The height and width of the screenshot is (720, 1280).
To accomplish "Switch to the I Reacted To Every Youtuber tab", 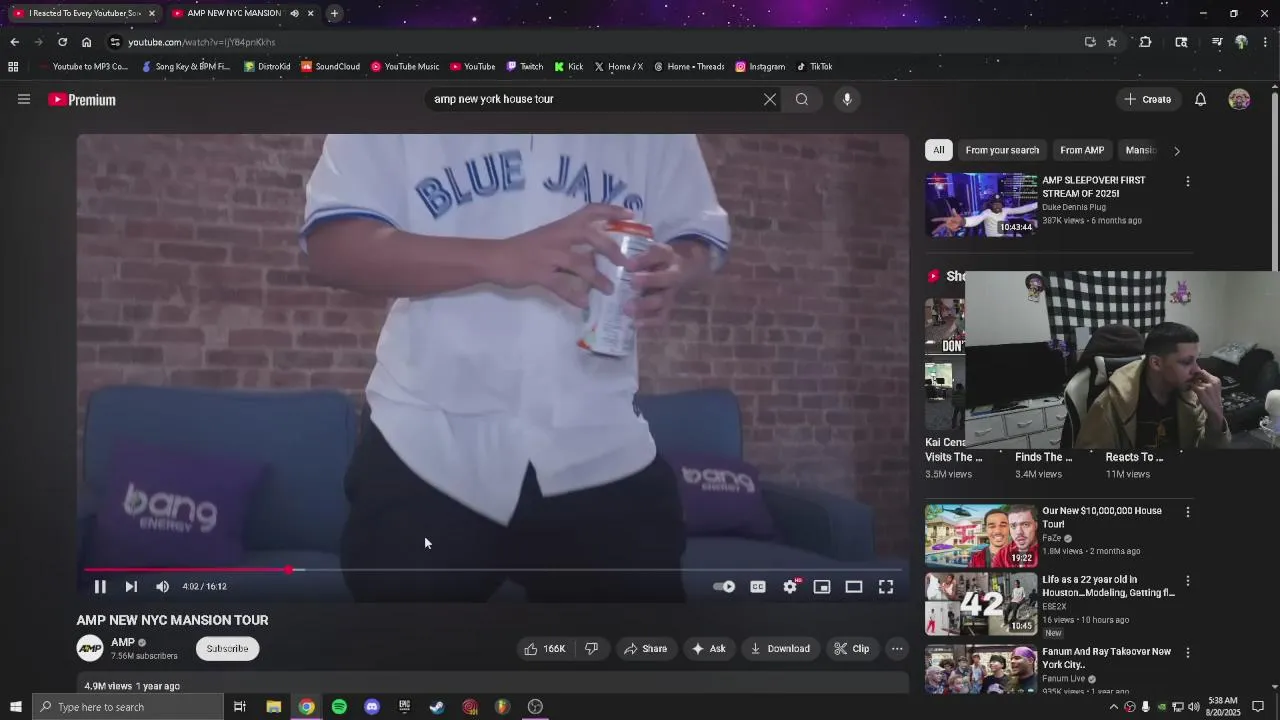I will (x=84, y=13).
